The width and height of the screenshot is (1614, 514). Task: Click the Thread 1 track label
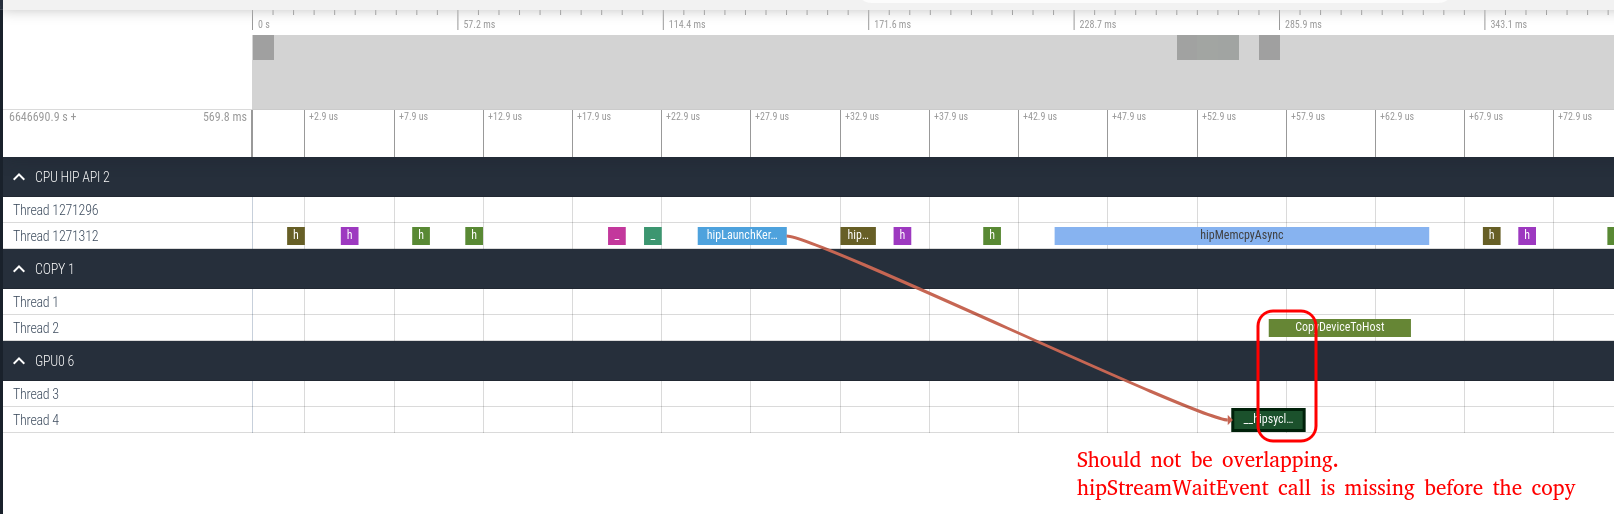click(36, 302)
